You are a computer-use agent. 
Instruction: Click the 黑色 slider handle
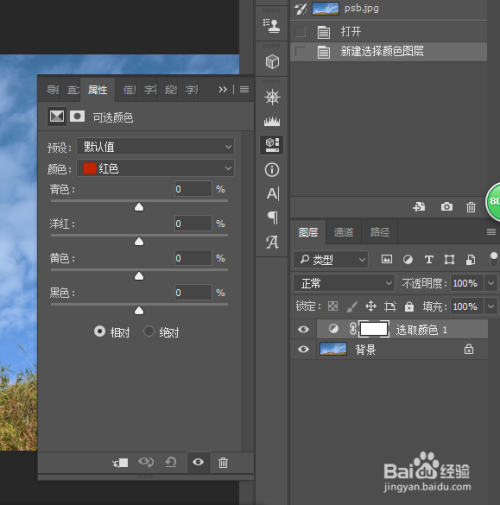click(139, 310)
